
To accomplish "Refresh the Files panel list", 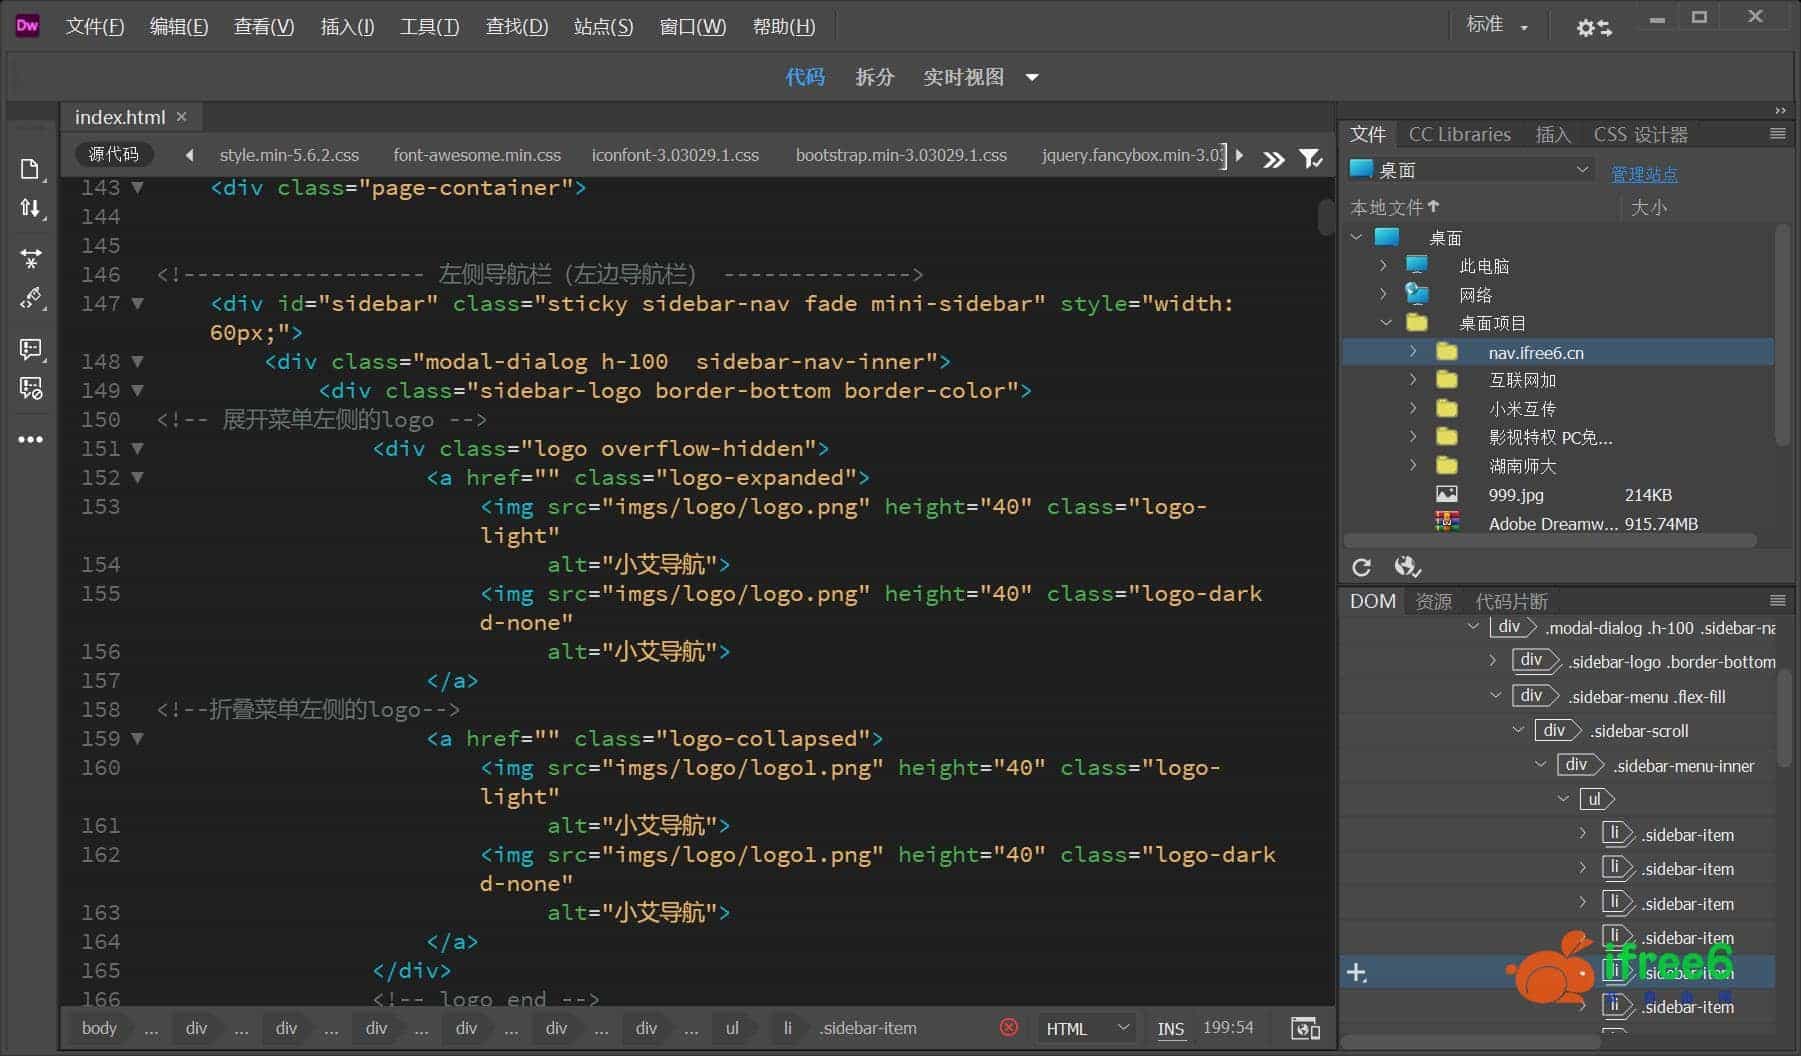I will (x=1361, y=567).
